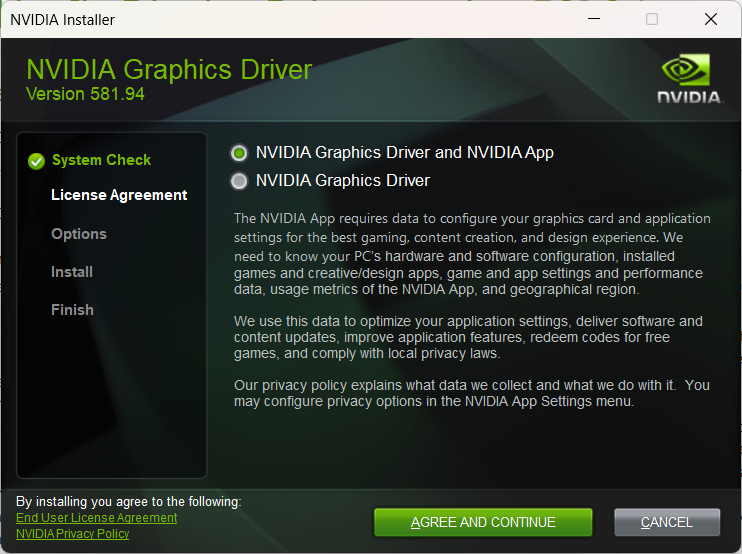Go to the Options step in sidebar
742x554 pixels.
coord(79,234)
